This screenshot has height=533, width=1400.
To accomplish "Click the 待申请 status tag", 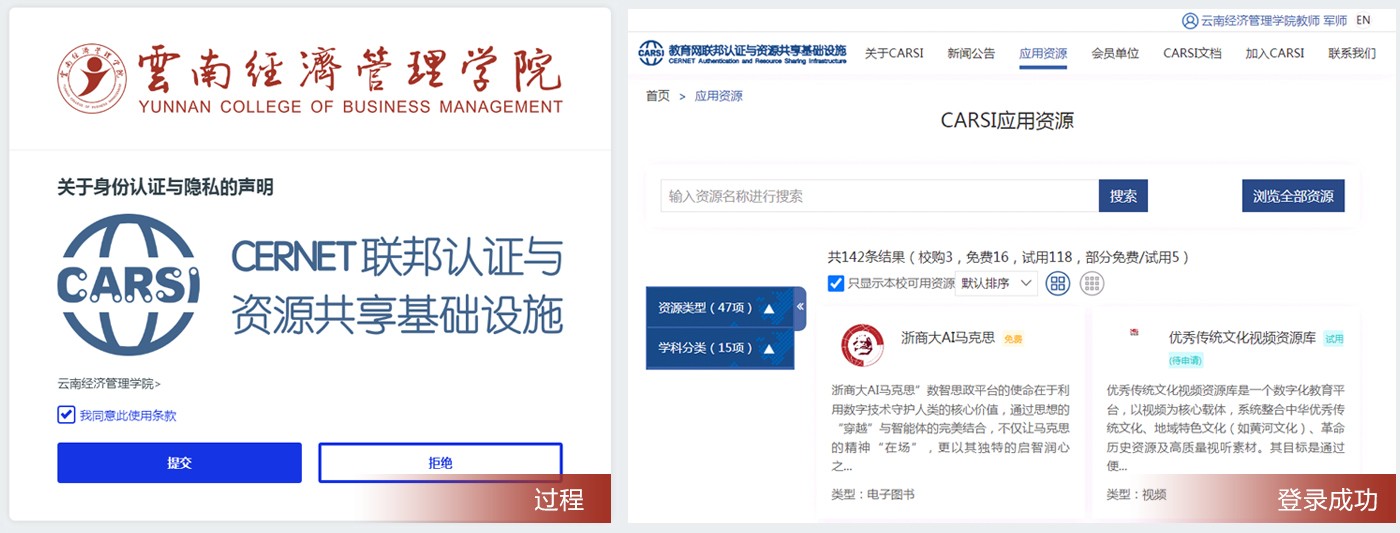I will (1185, 360).
